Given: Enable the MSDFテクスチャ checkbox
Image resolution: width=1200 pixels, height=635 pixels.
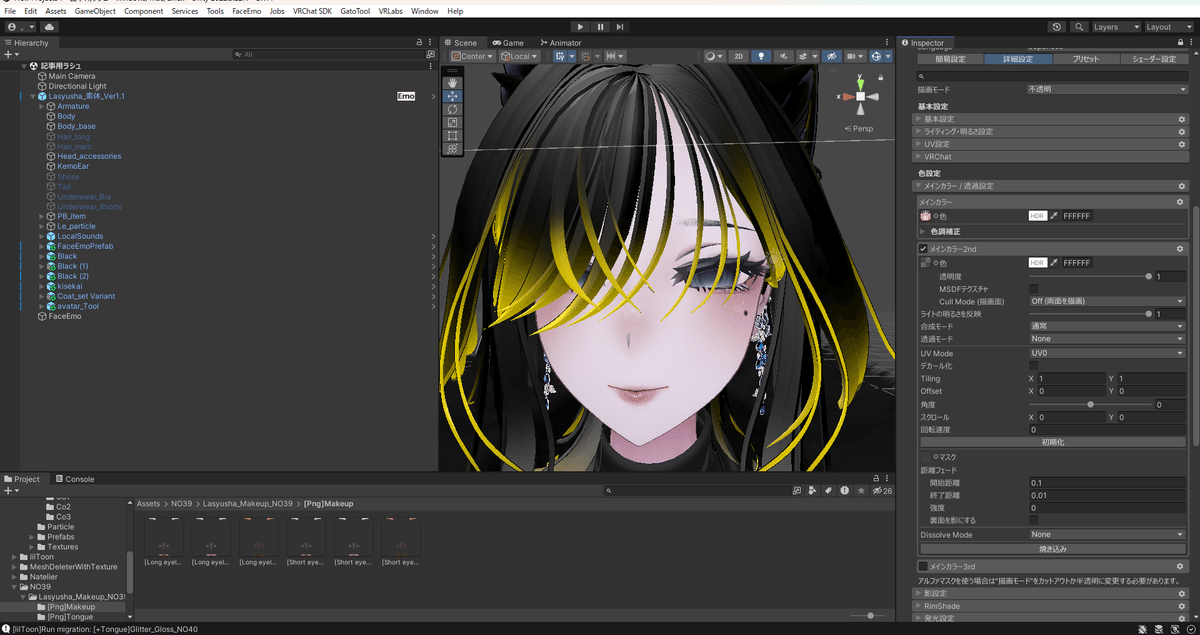Looking at the screenshot, I should [x=1033, y=288].
